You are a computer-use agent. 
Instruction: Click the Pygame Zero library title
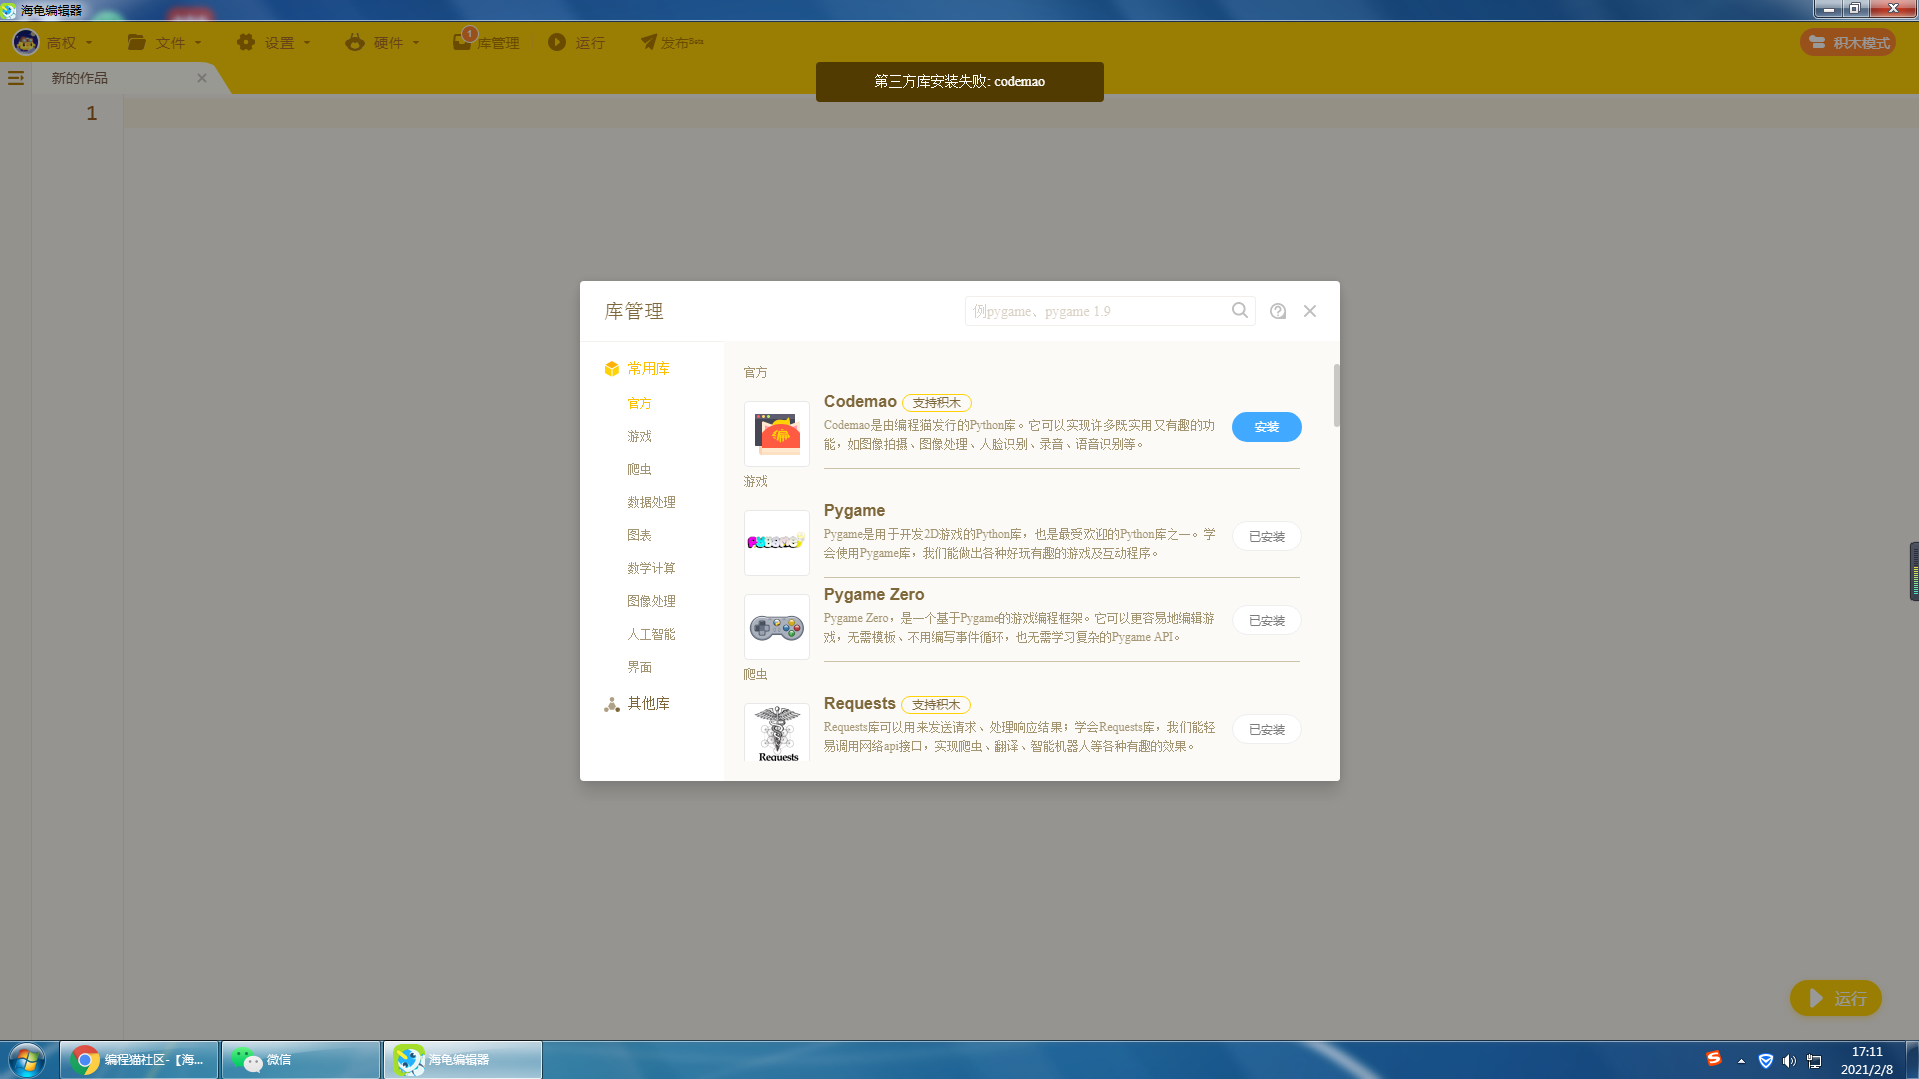pyautogui.click(x=874, y=595)
